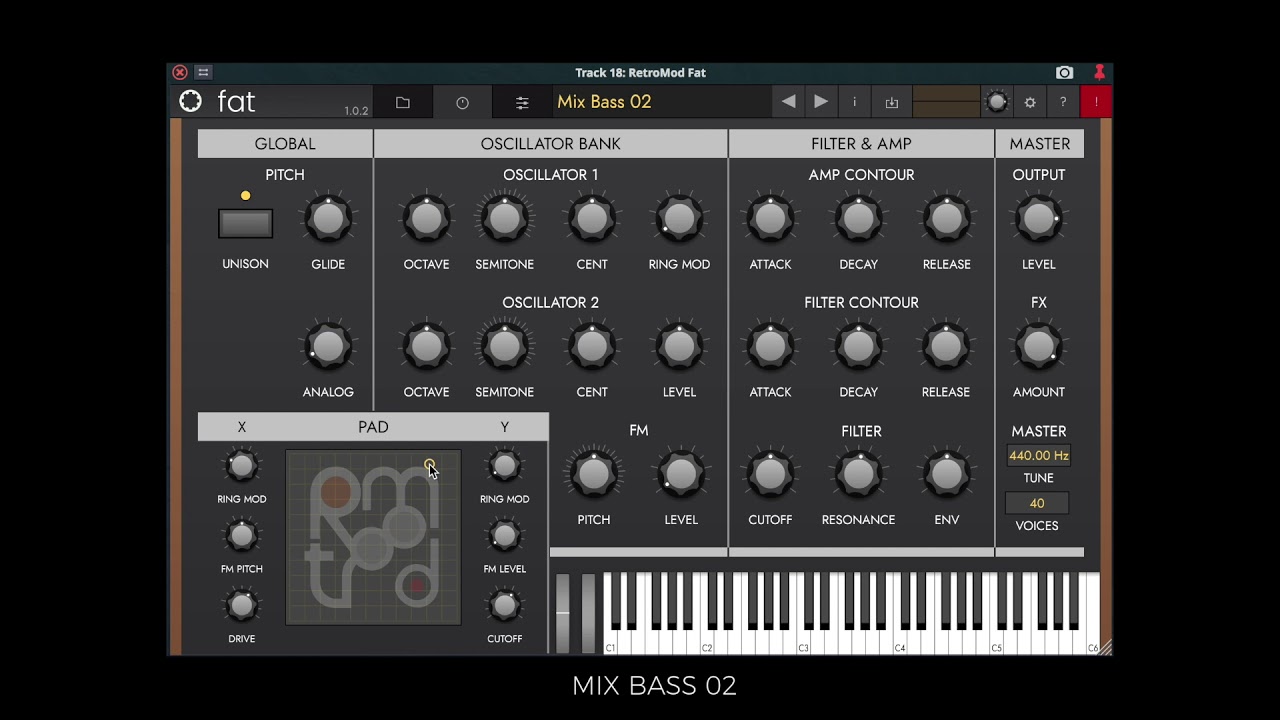This screenshot has width=1280, height=720.
Task: Click the ANALOG knob
Action: (328, 346)
